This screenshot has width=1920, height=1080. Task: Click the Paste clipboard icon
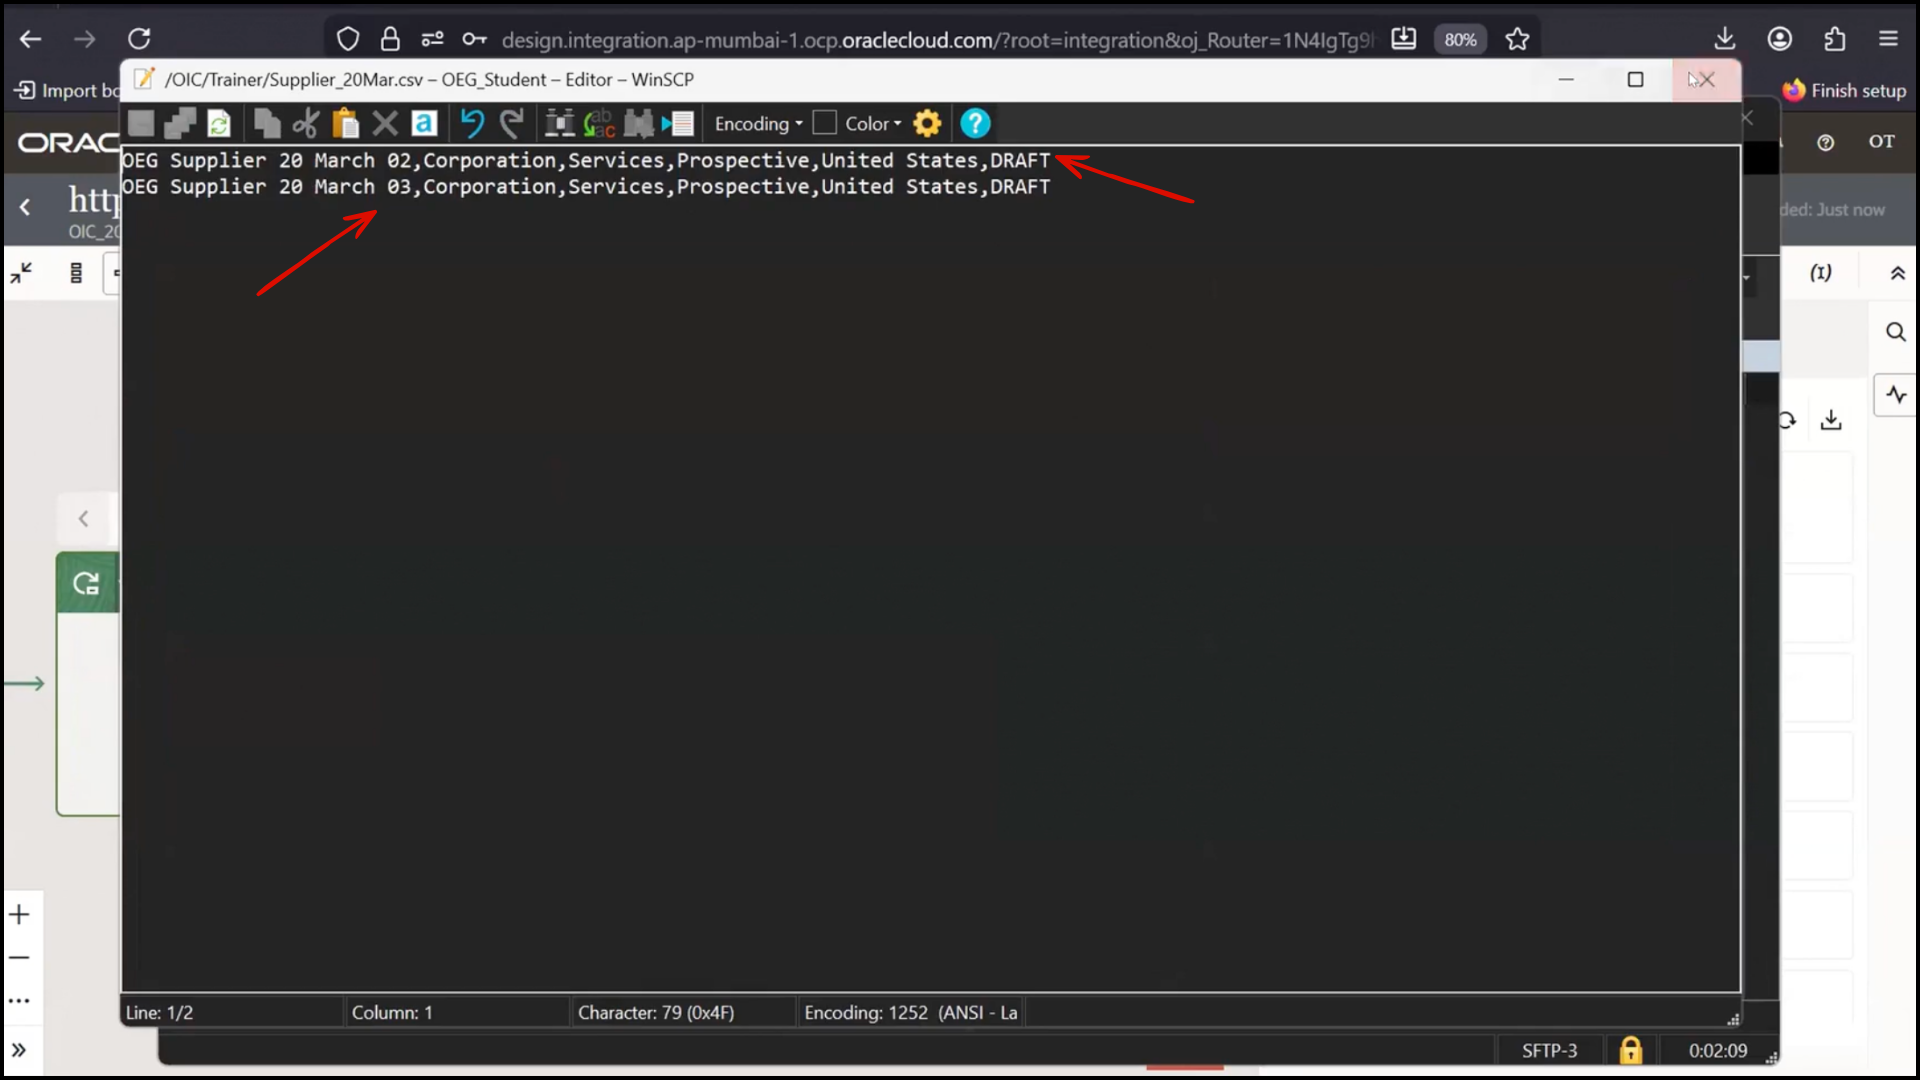pyautogui.click(x=345, y=123)
